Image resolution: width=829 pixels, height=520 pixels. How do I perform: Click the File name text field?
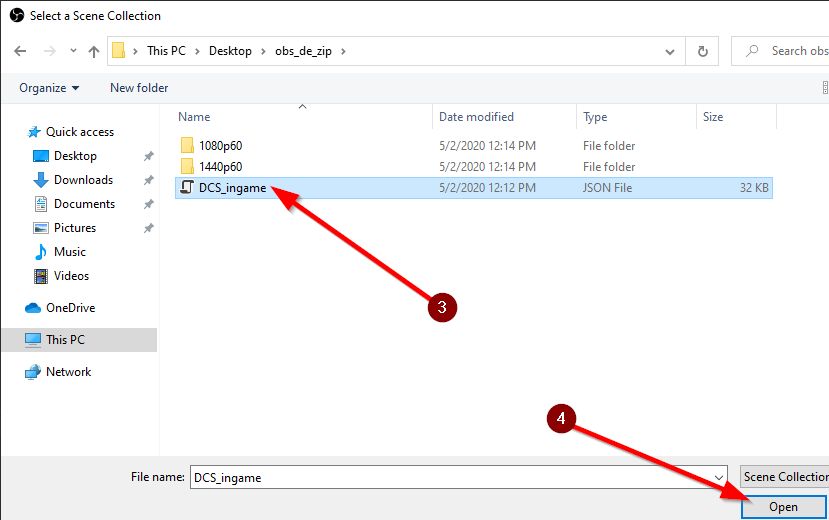[450, 478]
